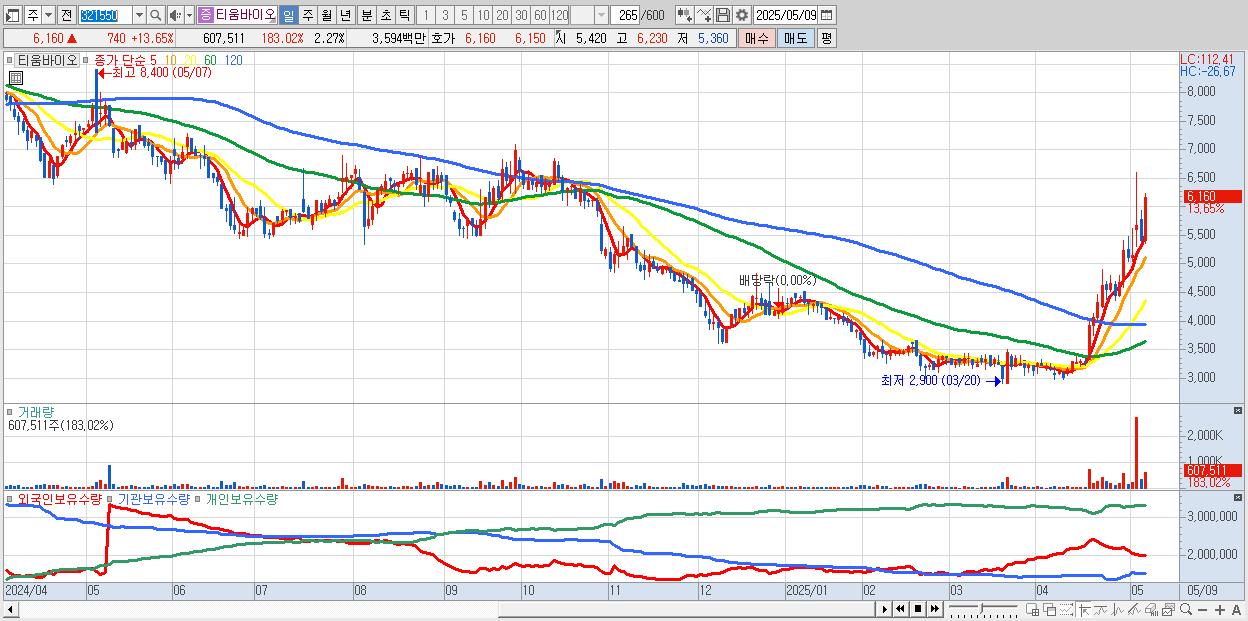Click the bottom magnifier zoom icon

click(1186, 609)
